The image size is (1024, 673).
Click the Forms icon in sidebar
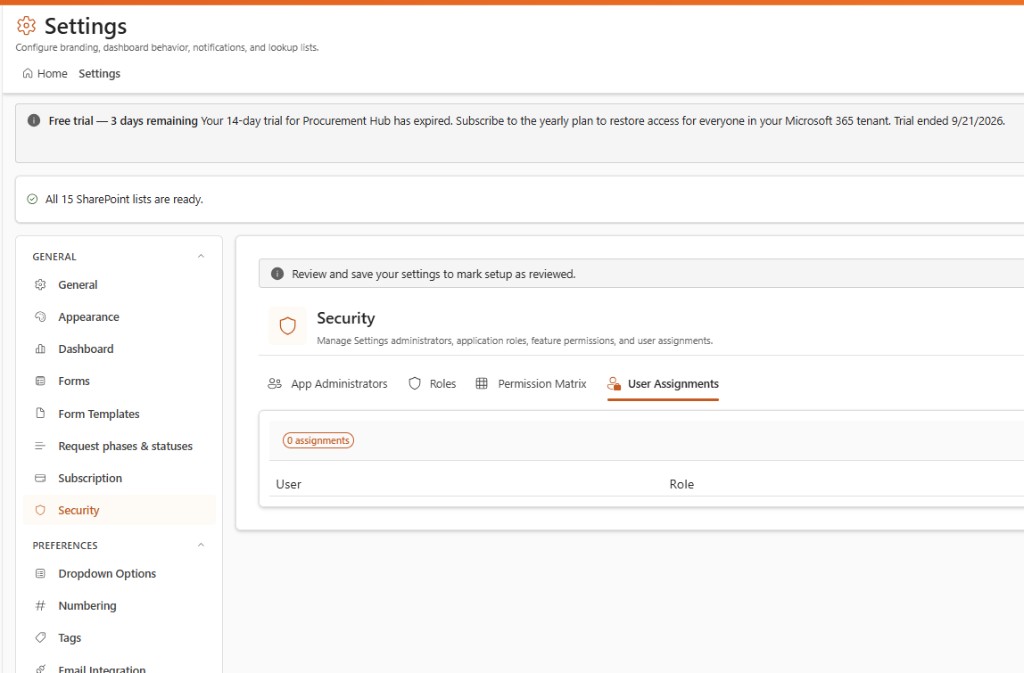[40, 381]
